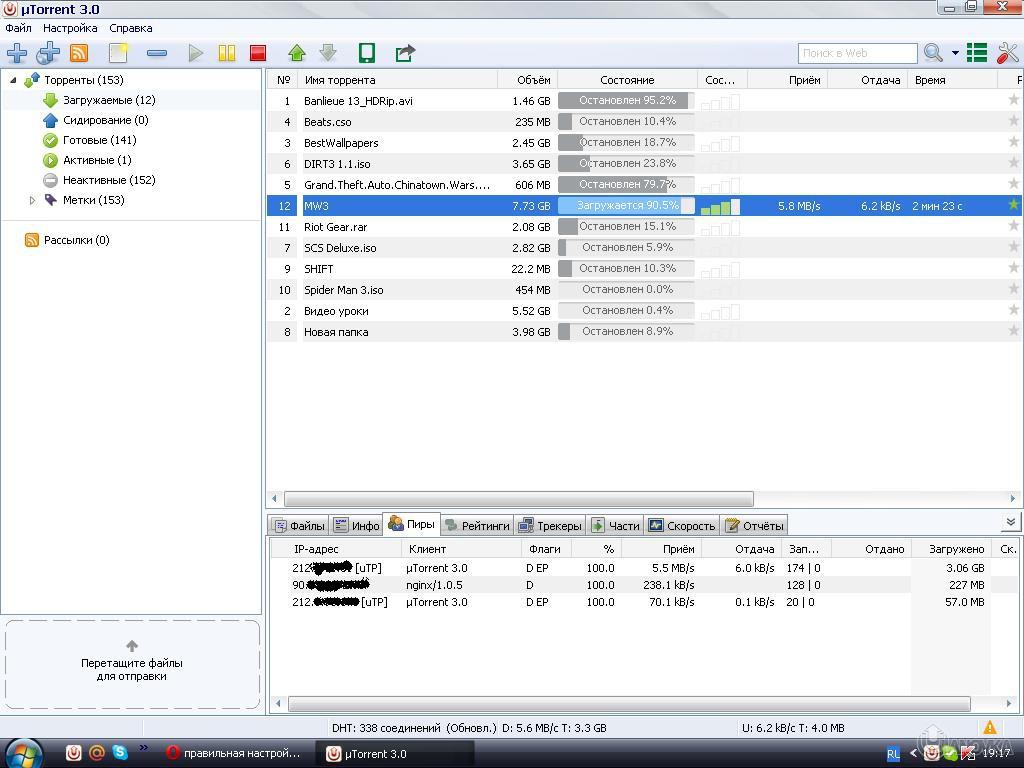Click the Web search input field

click(x=857, y=53)
